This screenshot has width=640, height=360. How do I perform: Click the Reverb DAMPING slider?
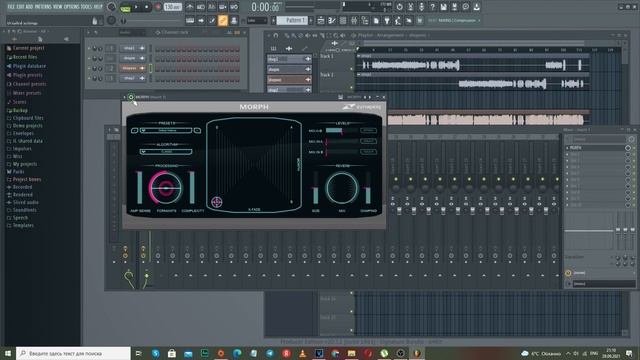pos(368,188)
